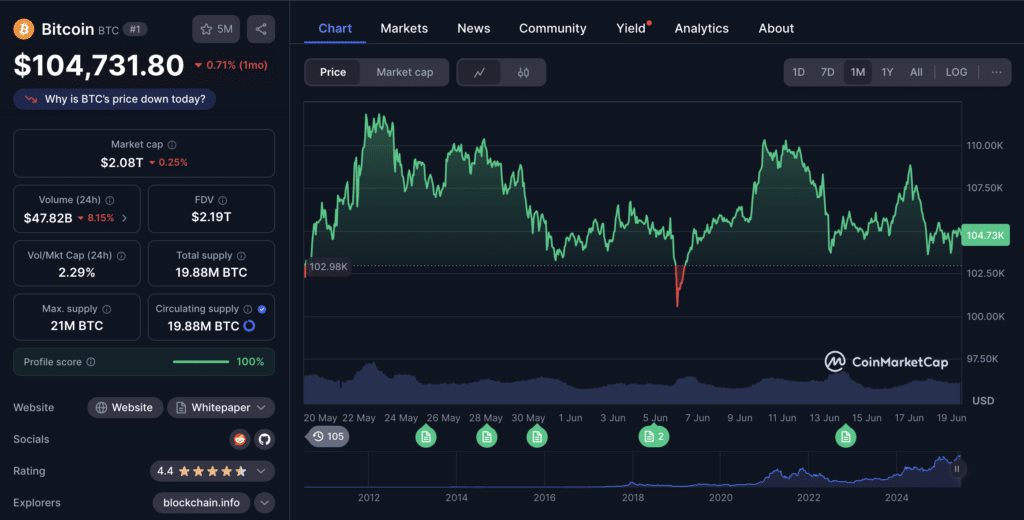Click the FDV info icon
Screen dimensions: 1024x520
click(223, 201)
